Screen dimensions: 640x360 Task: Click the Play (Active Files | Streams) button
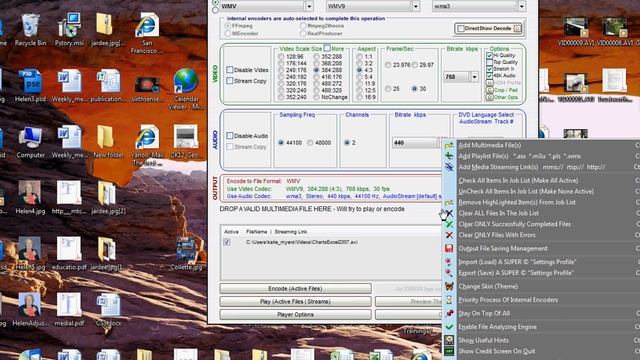(x=296, y=302)
